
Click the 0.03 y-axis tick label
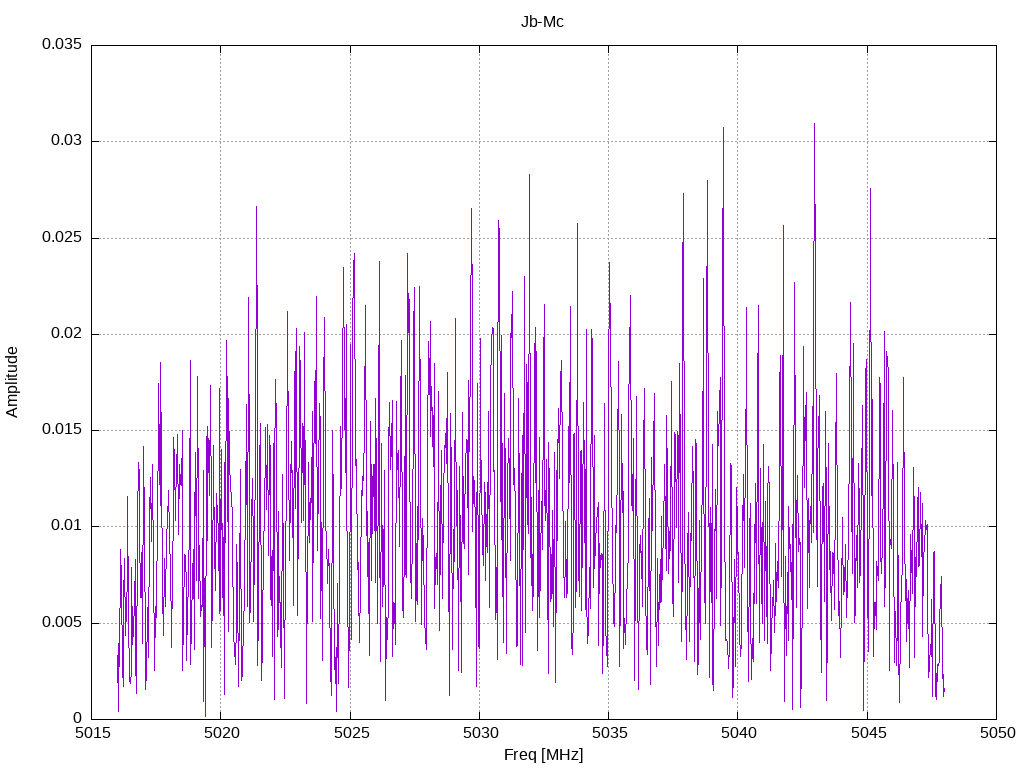67,140
